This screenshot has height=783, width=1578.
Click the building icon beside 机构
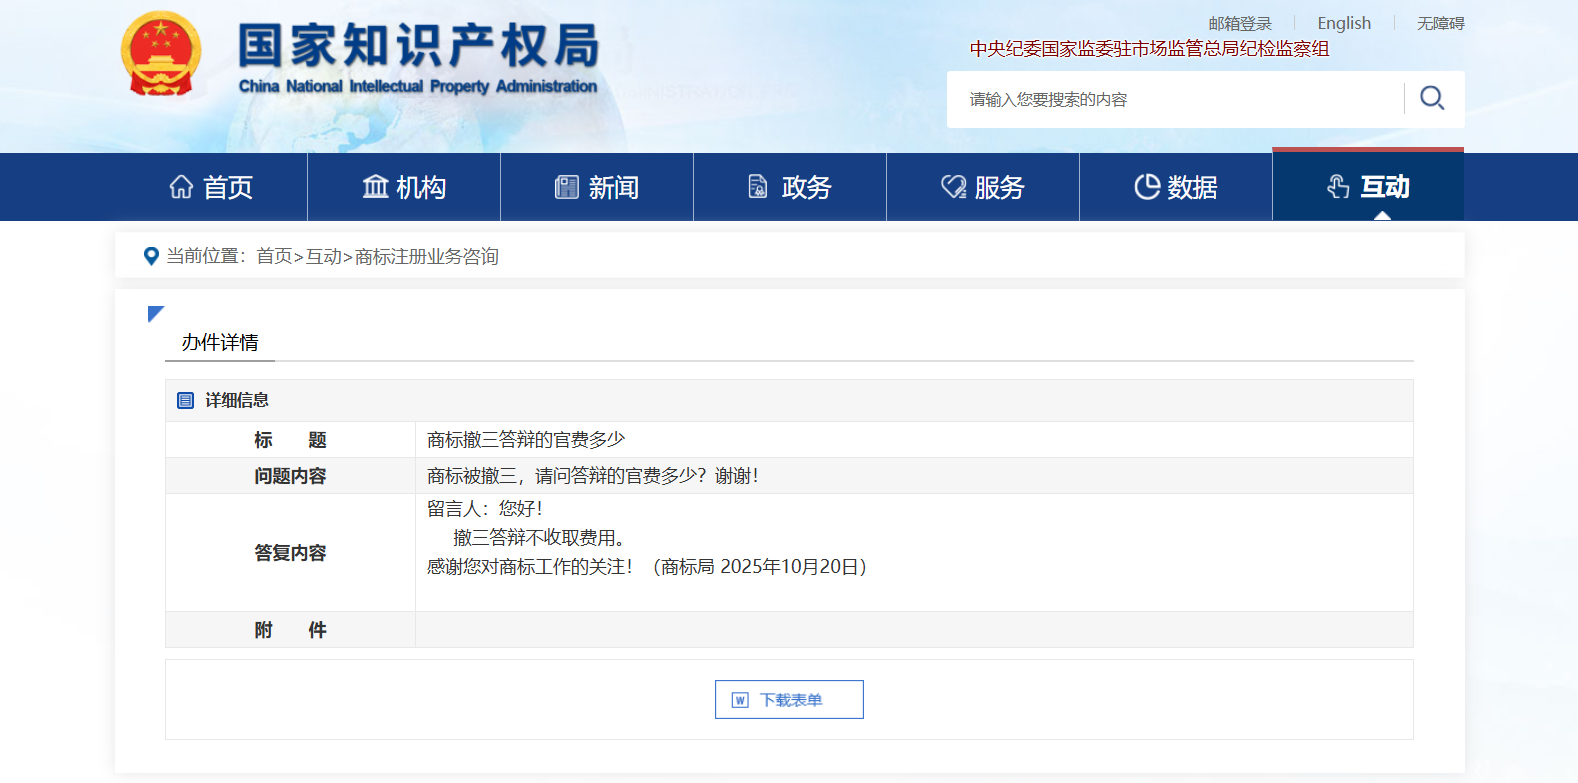tap(375, 187)
